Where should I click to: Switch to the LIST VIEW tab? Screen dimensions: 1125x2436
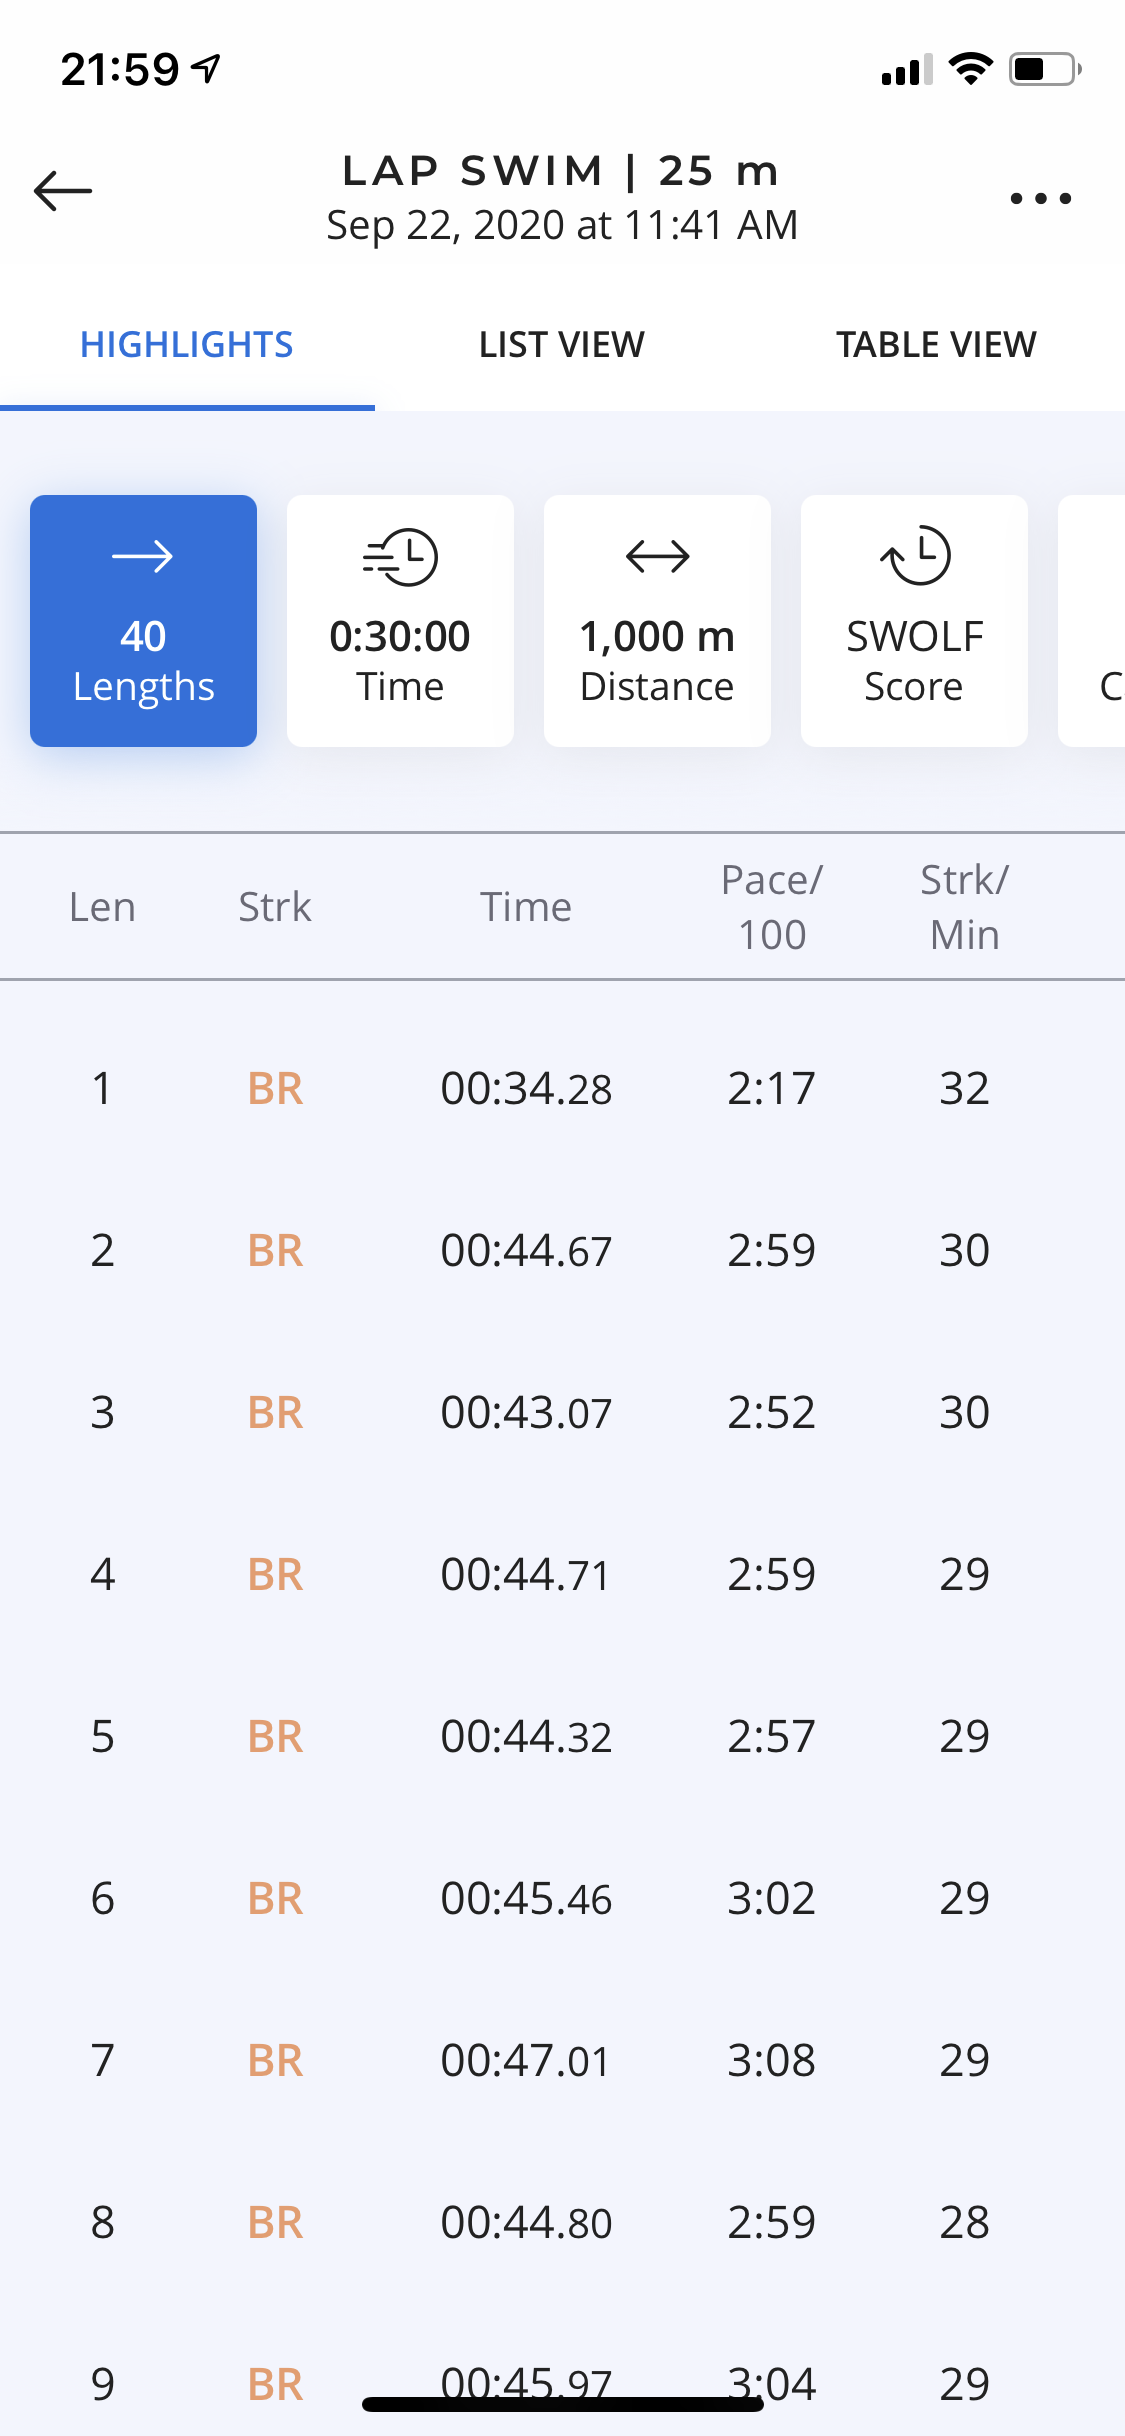(561, 345)
